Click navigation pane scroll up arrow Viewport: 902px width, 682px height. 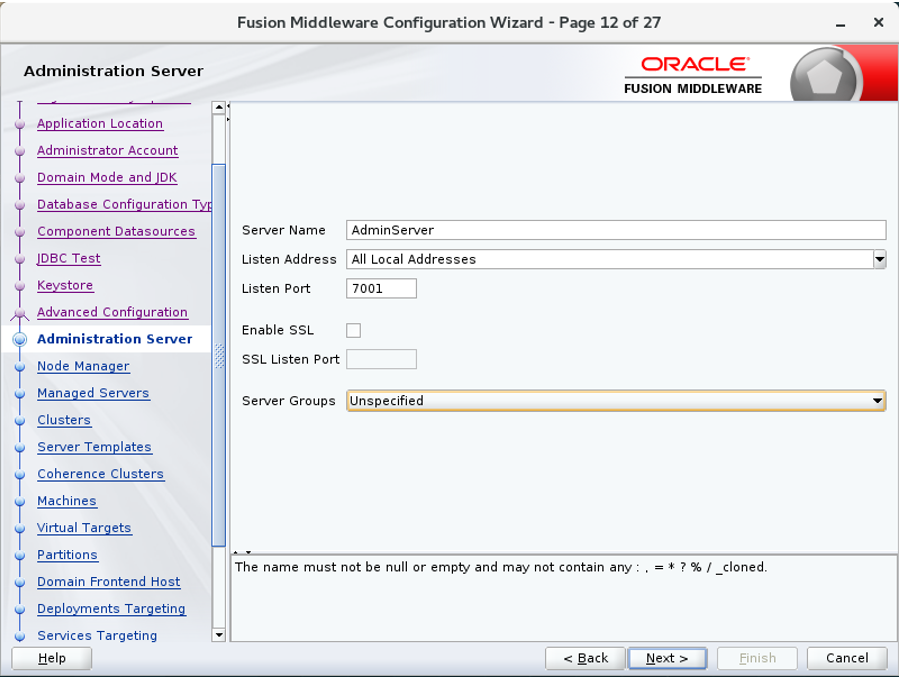219,108
